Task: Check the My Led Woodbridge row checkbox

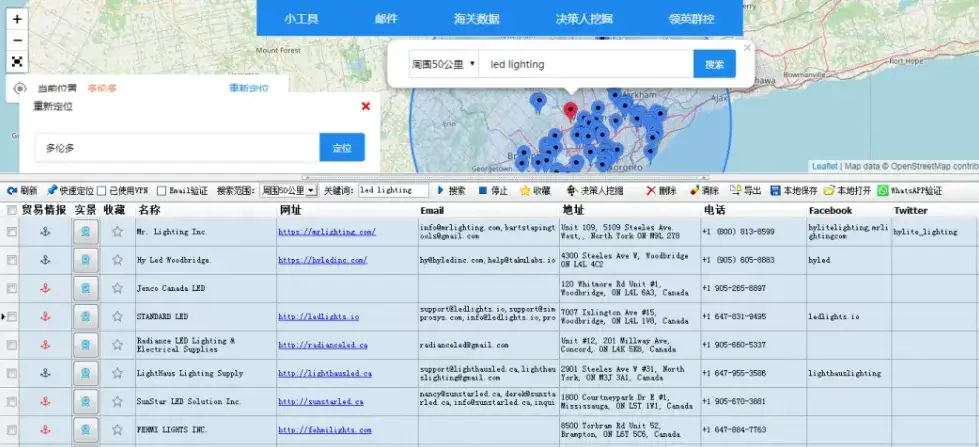Action: click(x=11, y=260)
